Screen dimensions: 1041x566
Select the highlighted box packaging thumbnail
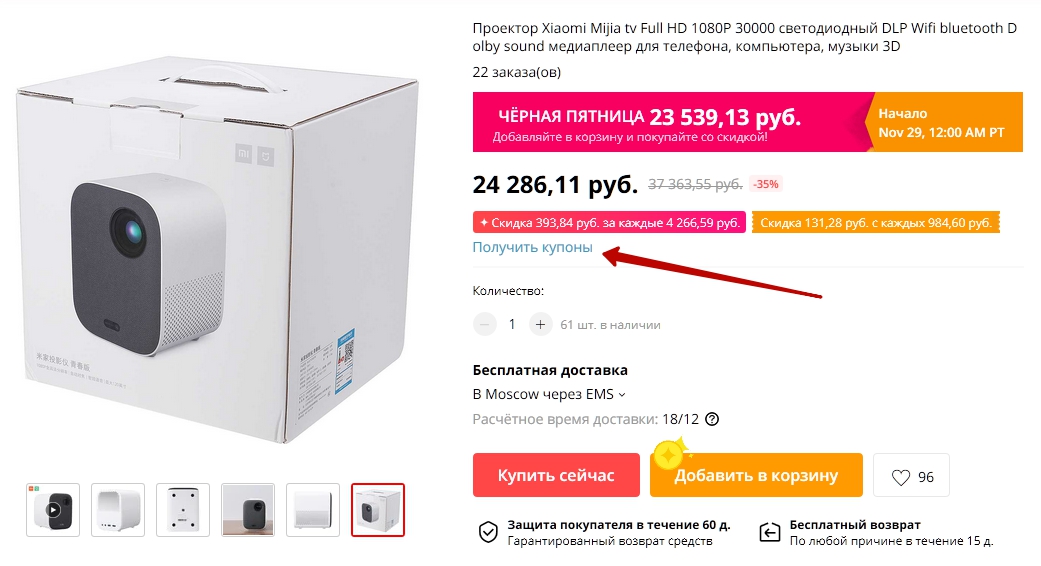point(378,510)
